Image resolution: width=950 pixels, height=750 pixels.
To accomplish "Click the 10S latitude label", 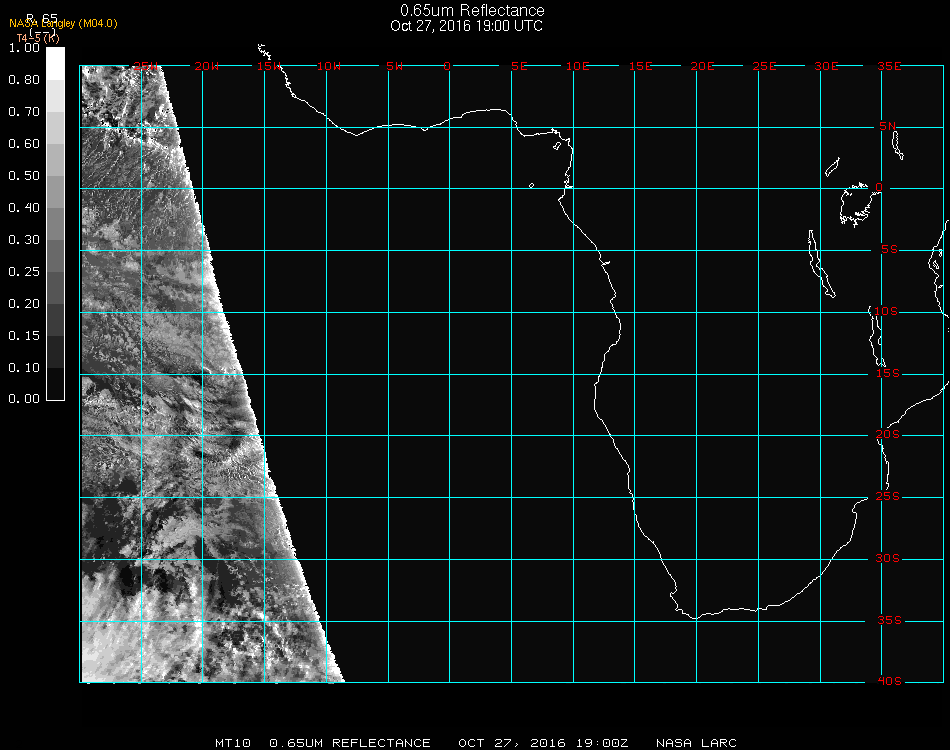I will 886,311.
